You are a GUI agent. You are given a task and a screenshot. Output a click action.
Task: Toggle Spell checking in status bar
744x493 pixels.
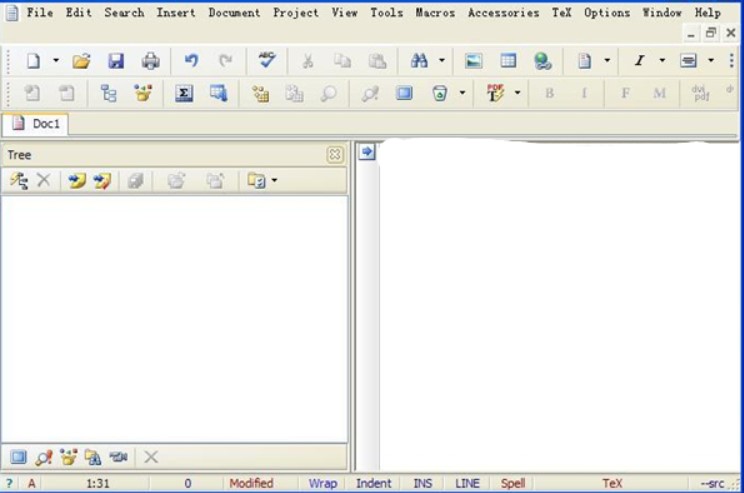coord(513,483)
